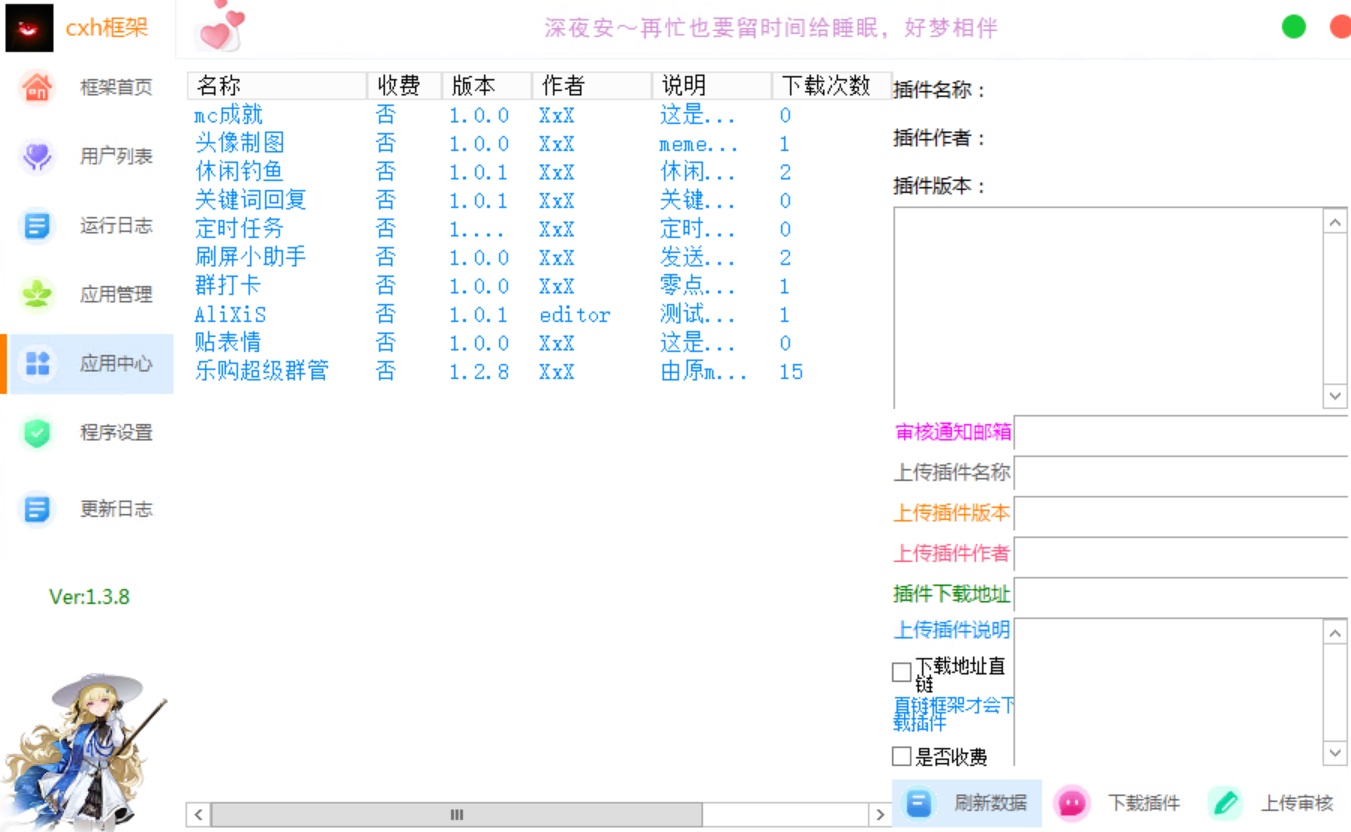Click the 运行日志 document icon

[x=38, y=225]
